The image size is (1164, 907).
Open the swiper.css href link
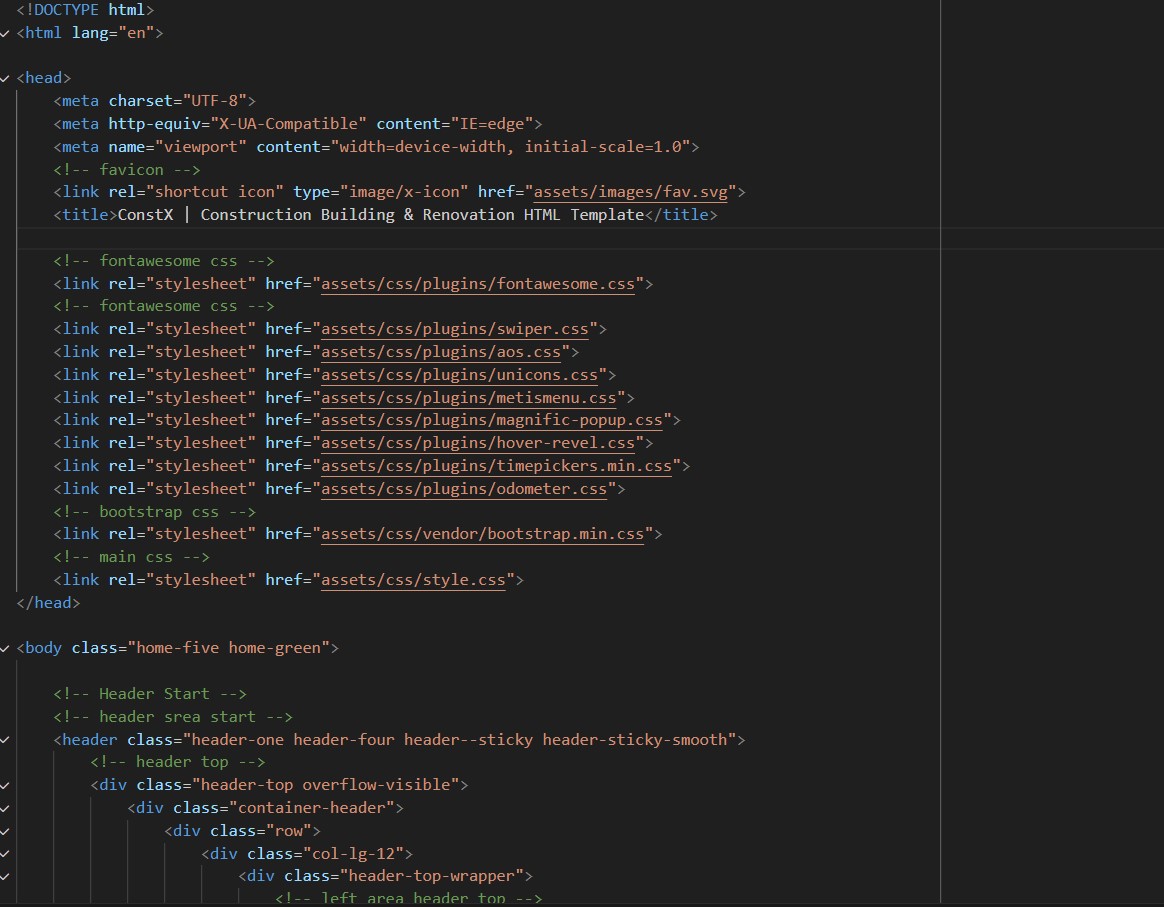(x=458, y=329)
